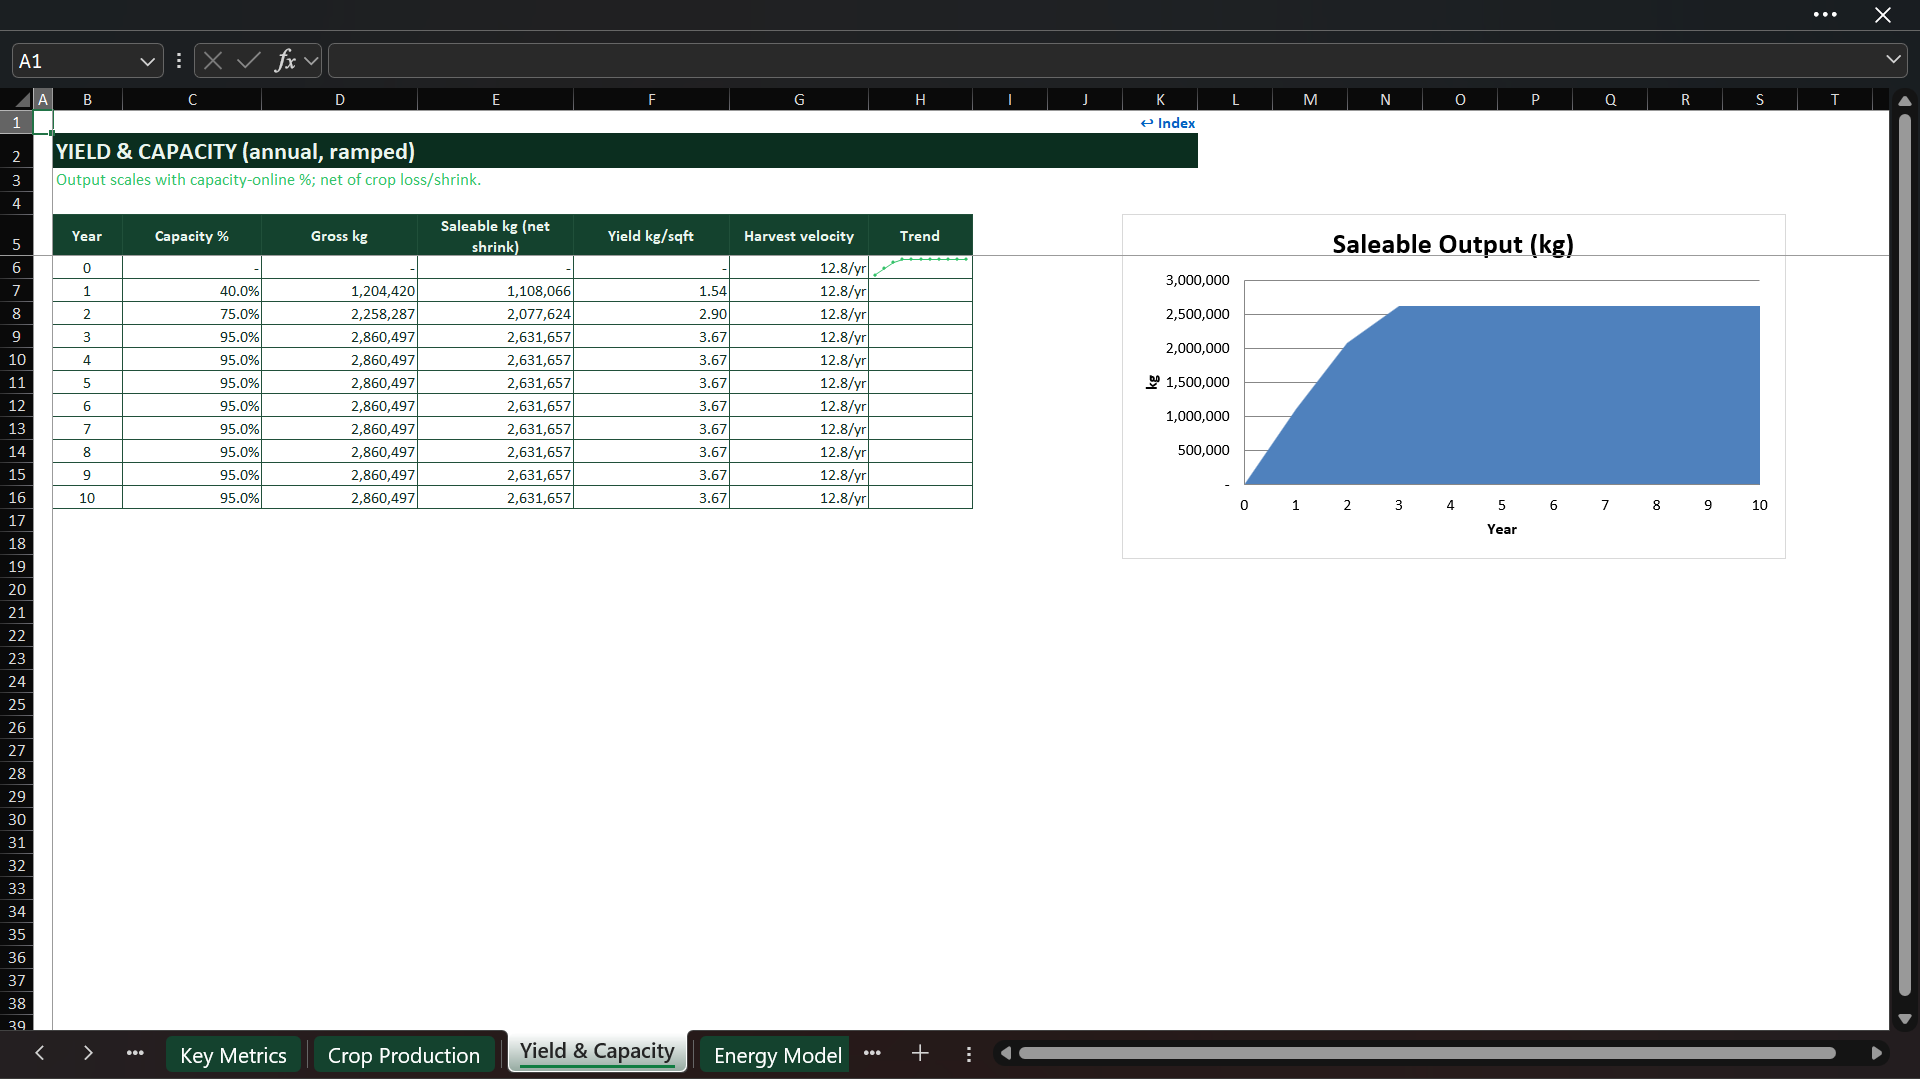Click the horizontal scrollbar thumb
The width and height of the screenshot is (1920, 1080).
(x=1427, y=1053)
